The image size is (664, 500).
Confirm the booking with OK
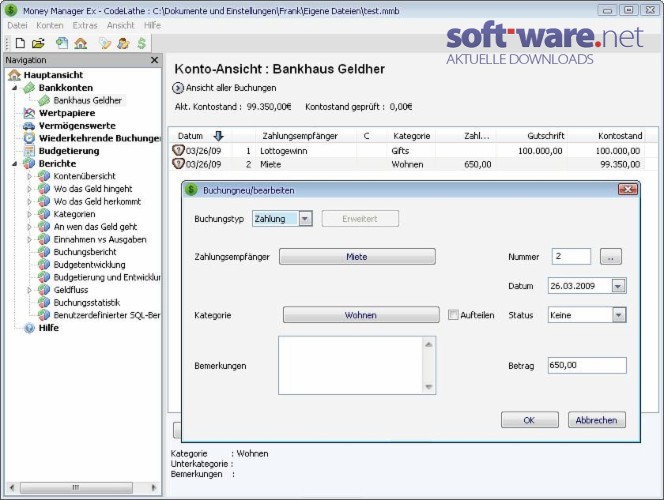point(529,420)
